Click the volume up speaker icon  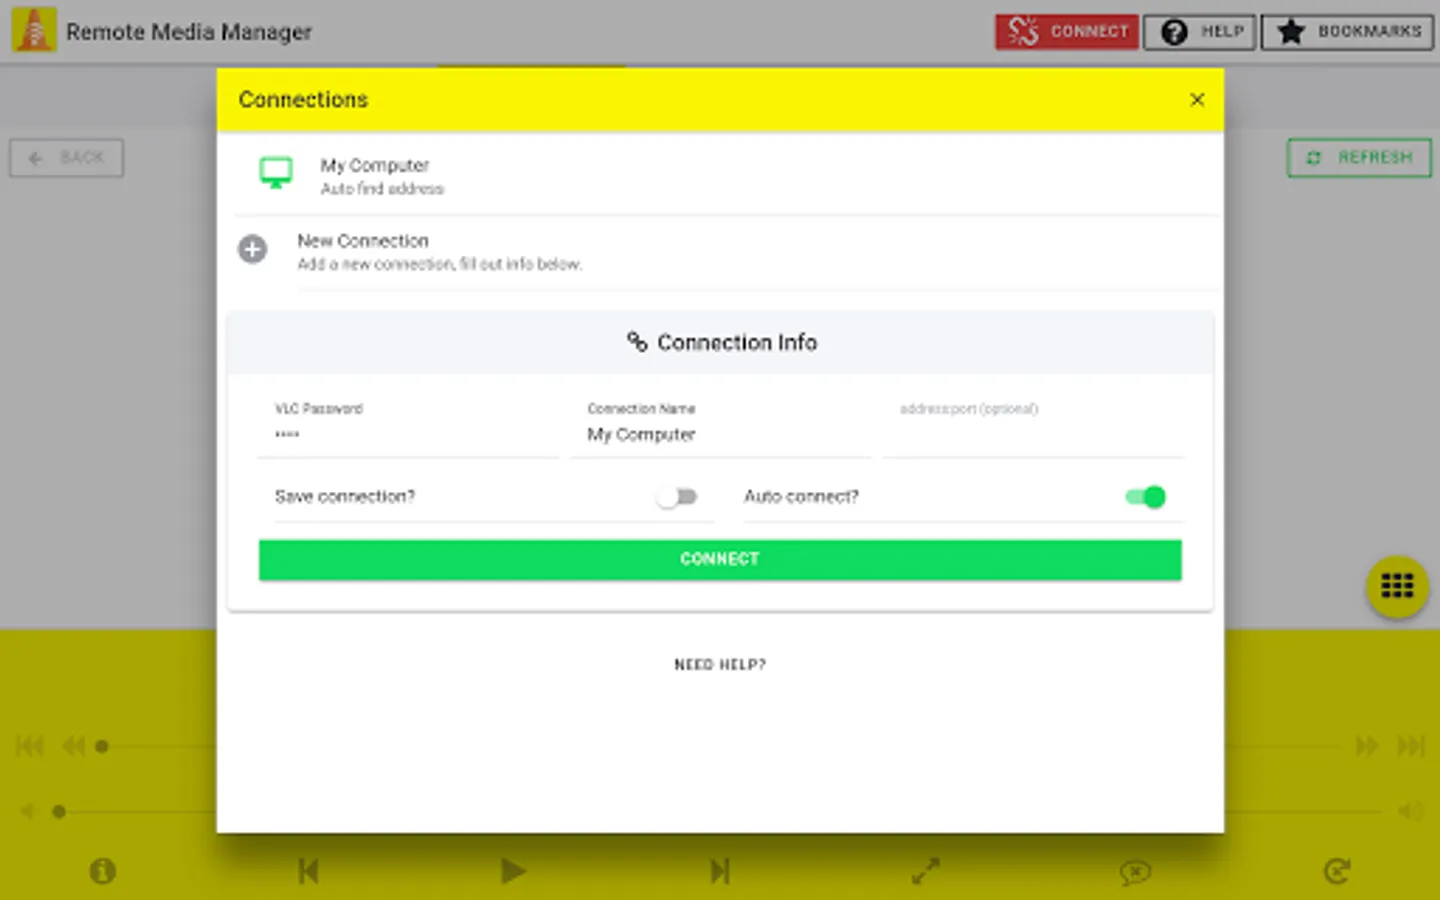point(1411,811)
